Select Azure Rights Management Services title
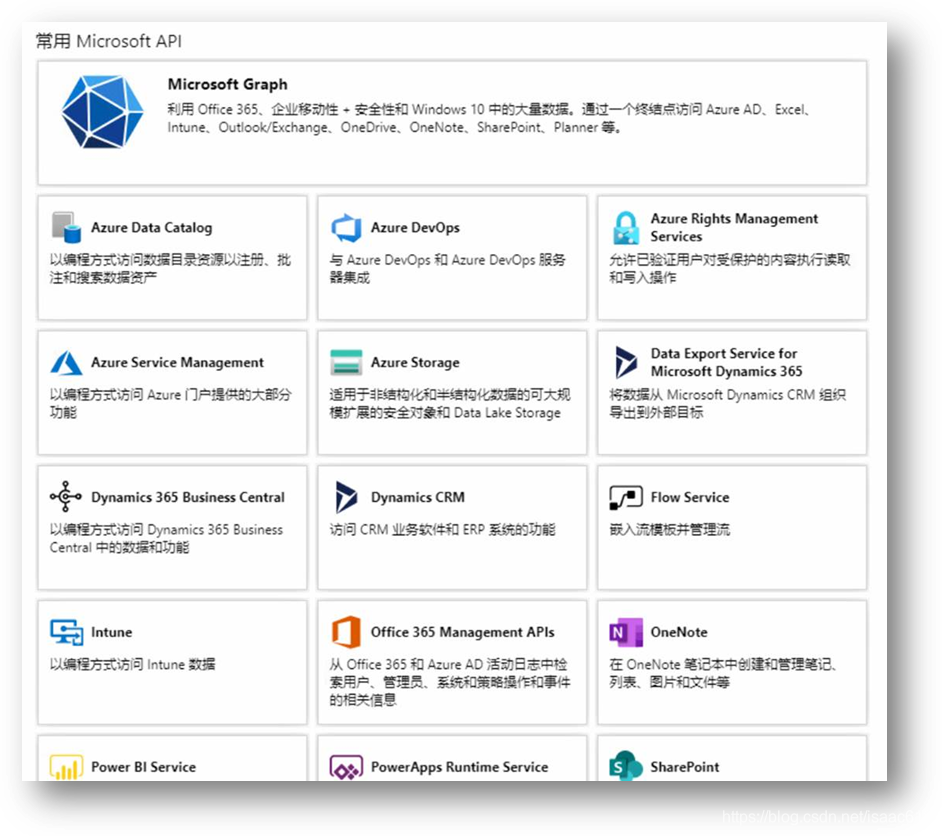The width and height of the screenshot is (942, 836). pos(734,228)
